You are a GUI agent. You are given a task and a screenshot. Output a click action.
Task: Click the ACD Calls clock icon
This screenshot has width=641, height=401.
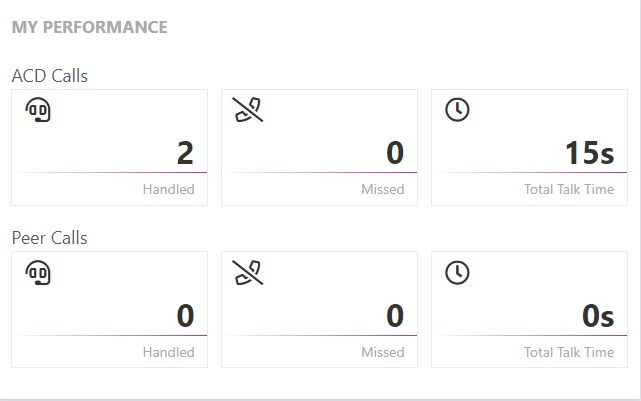tap(457, 110)
